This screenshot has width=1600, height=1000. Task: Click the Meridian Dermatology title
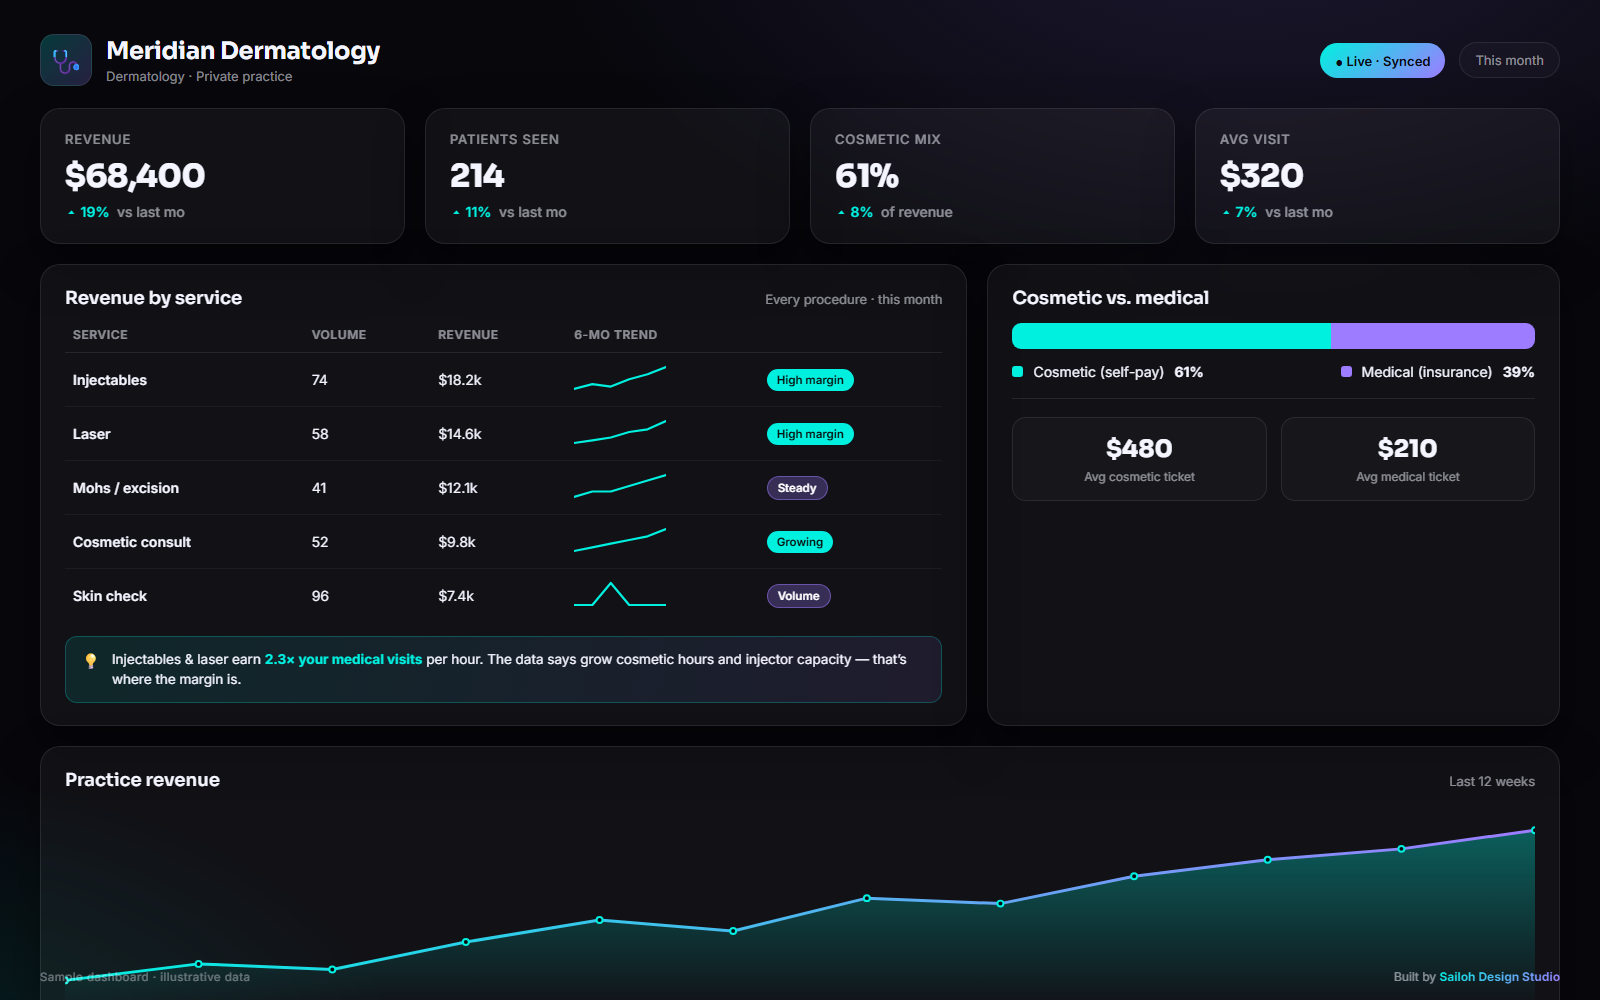tap(243, 50)
